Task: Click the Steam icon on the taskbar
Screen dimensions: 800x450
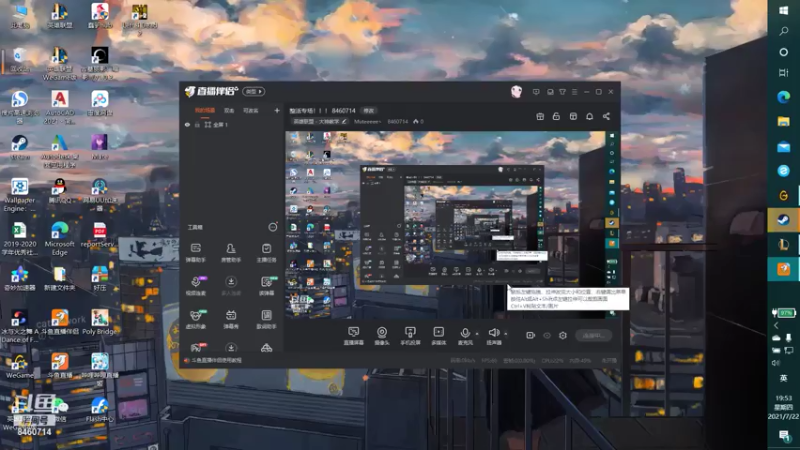Action: (784, 220)
